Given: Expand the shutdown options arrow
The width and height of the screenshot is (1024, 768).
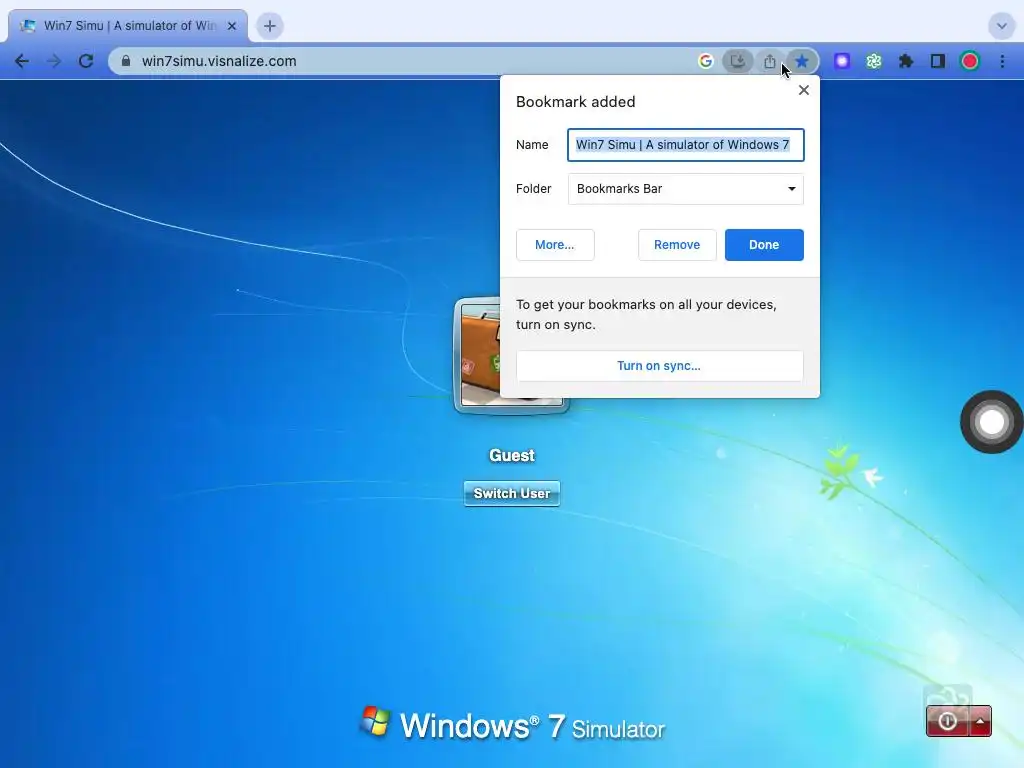Looking at the screenshot, I should pos(980,721).
